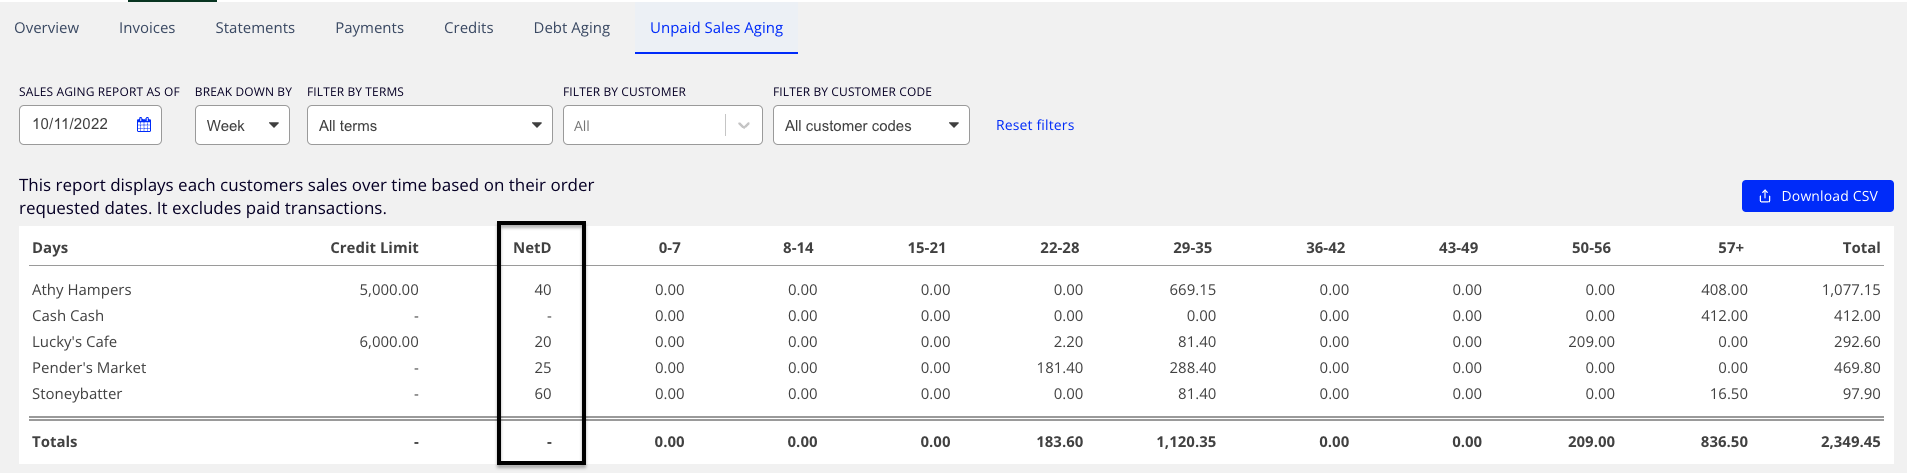Open the Credits tab

(468, 28)
